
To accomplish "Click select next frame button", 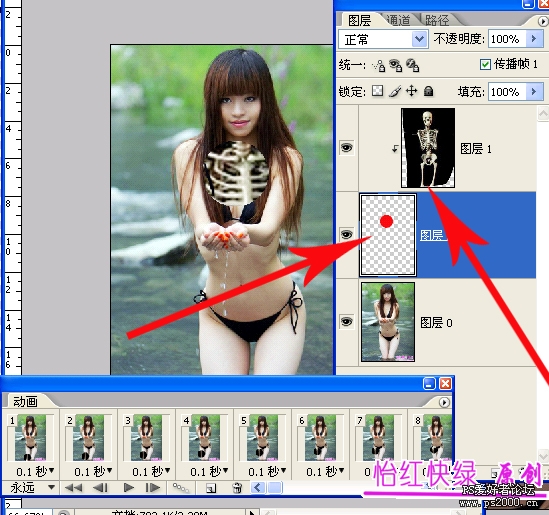I will pos(153,487).
